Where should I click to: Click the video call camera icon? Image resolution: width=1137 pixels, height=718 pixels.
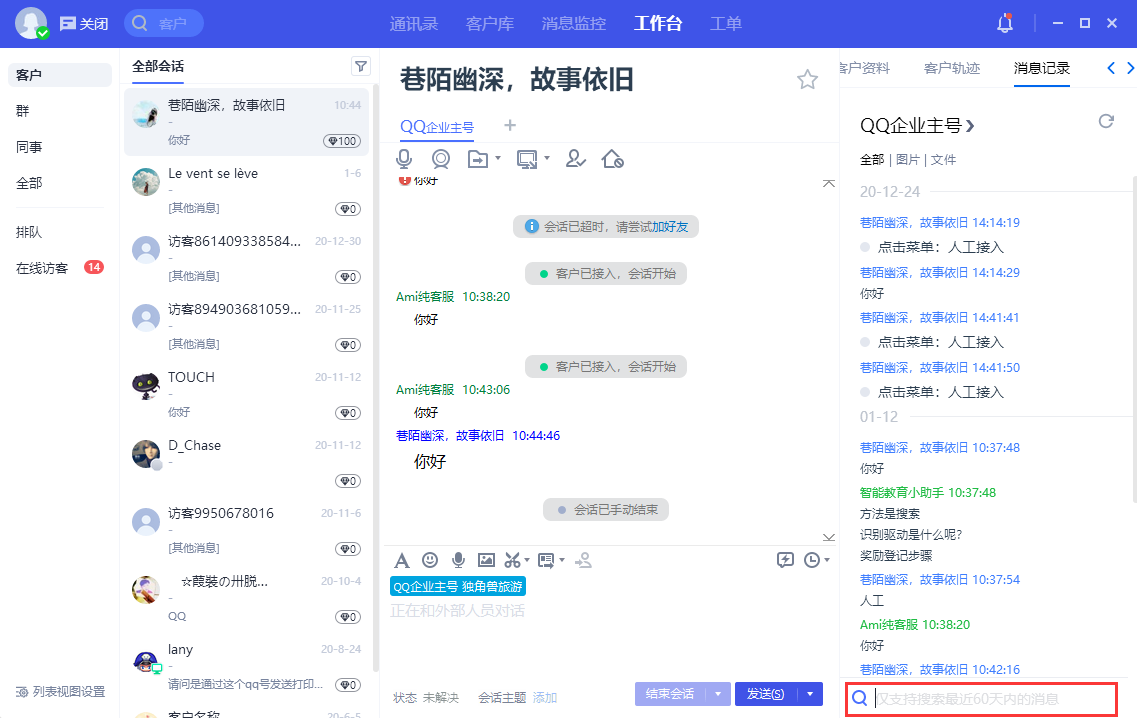click(x=440, y=159)
